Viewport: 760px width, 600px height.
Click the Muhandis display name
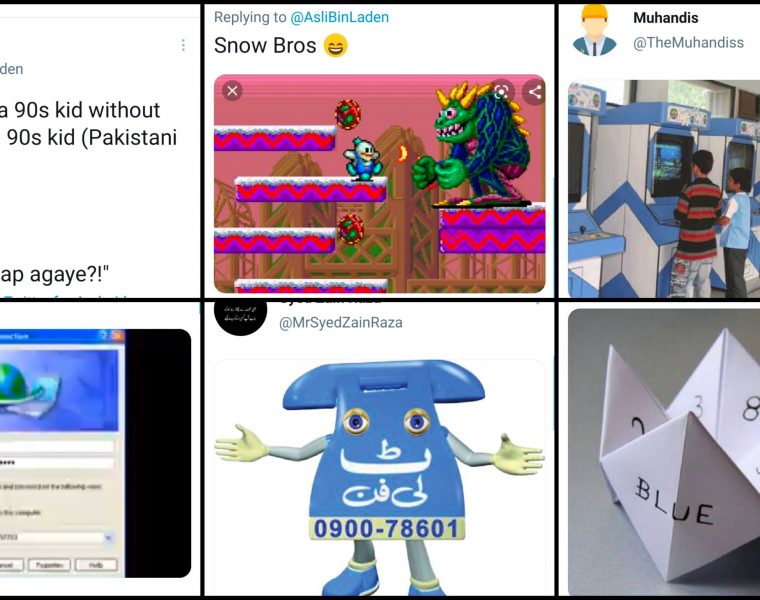tap(665, 18)
